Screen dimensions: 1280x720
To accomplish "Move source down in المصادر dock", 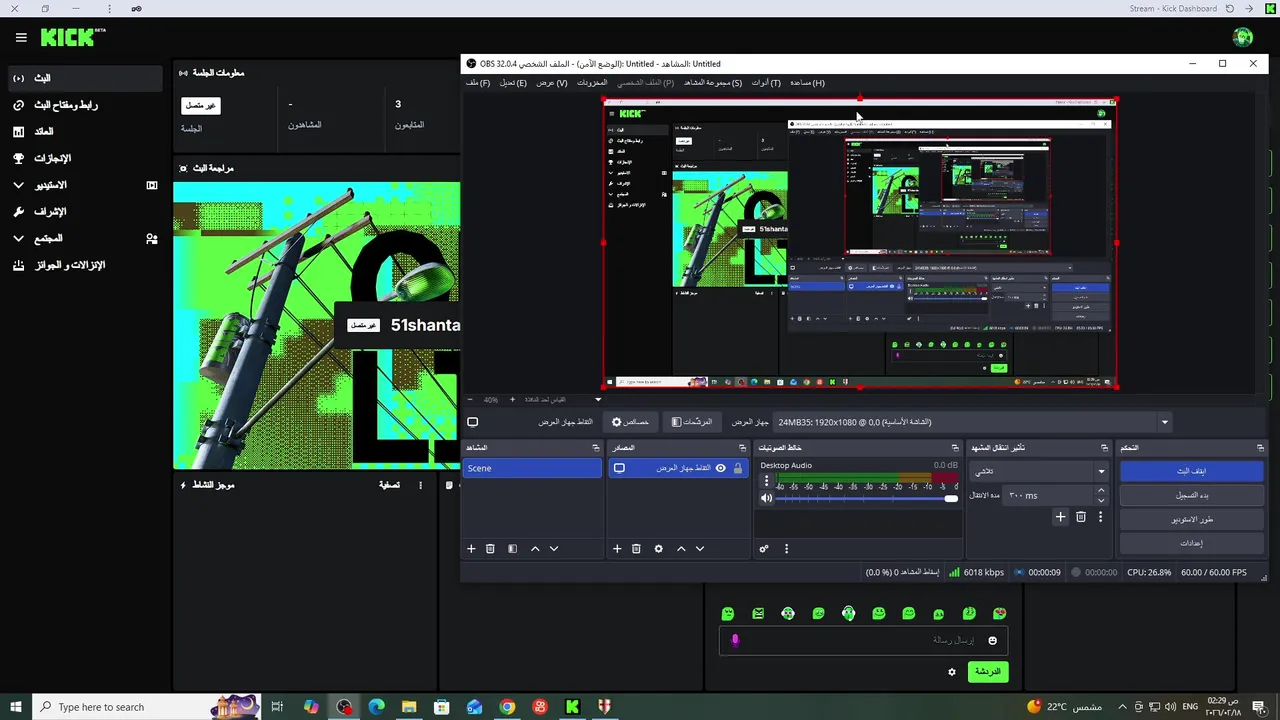I will click(x=700, y=548).
